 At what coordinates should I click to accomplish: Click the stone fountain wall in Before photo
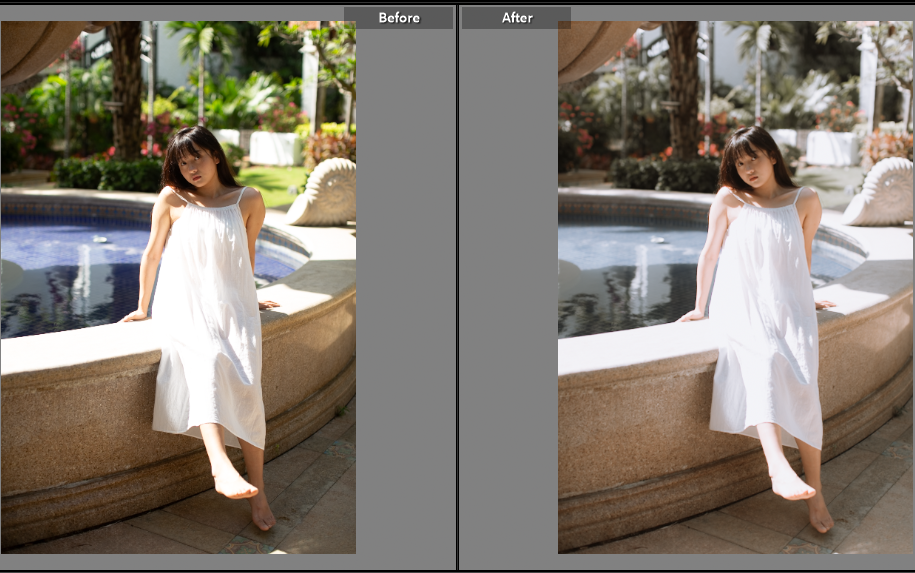point(80,420)
